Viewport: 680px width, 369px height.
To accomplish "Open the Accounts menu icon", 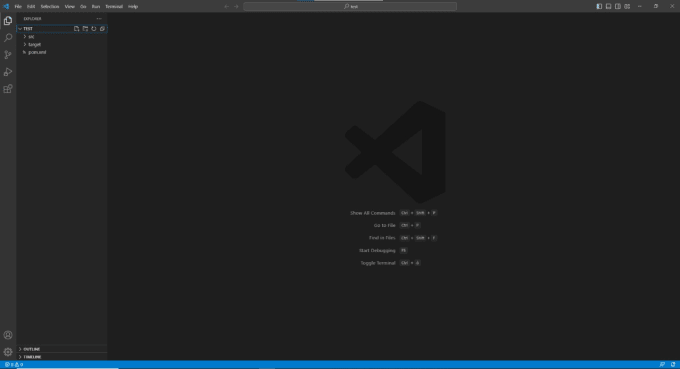I will click(8, 335).
